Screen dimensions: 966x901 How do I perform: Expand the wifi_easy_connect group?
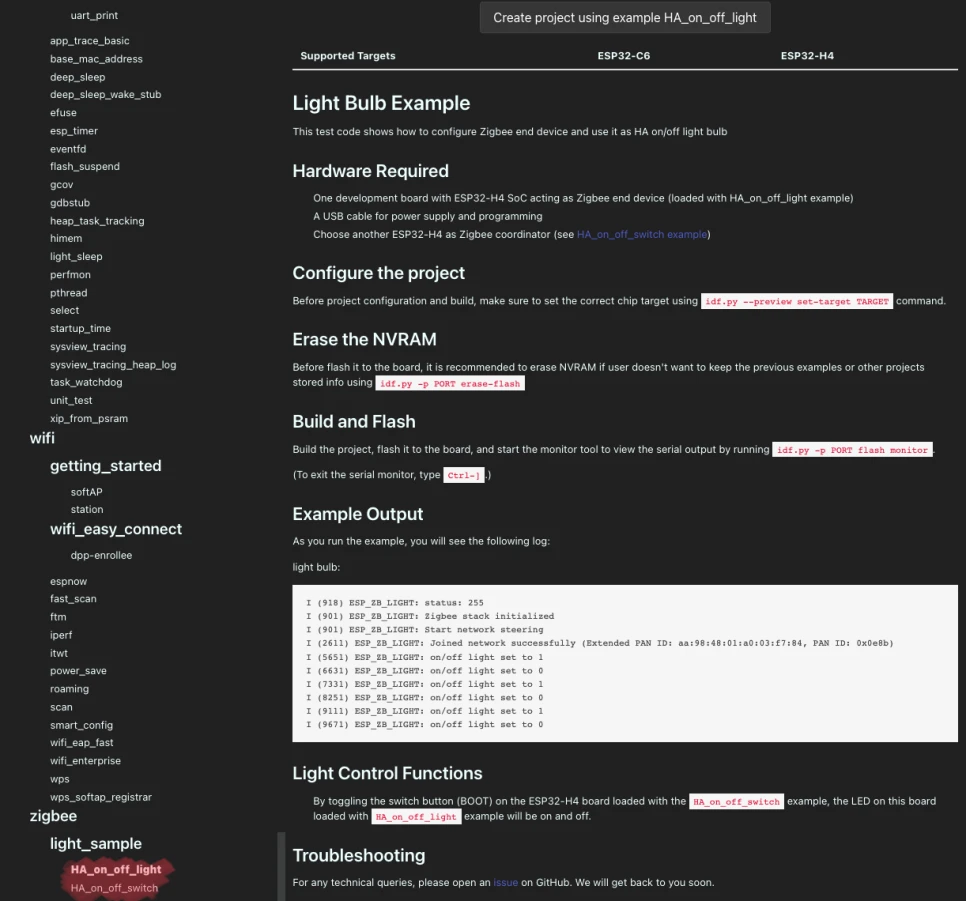[116, 529]
